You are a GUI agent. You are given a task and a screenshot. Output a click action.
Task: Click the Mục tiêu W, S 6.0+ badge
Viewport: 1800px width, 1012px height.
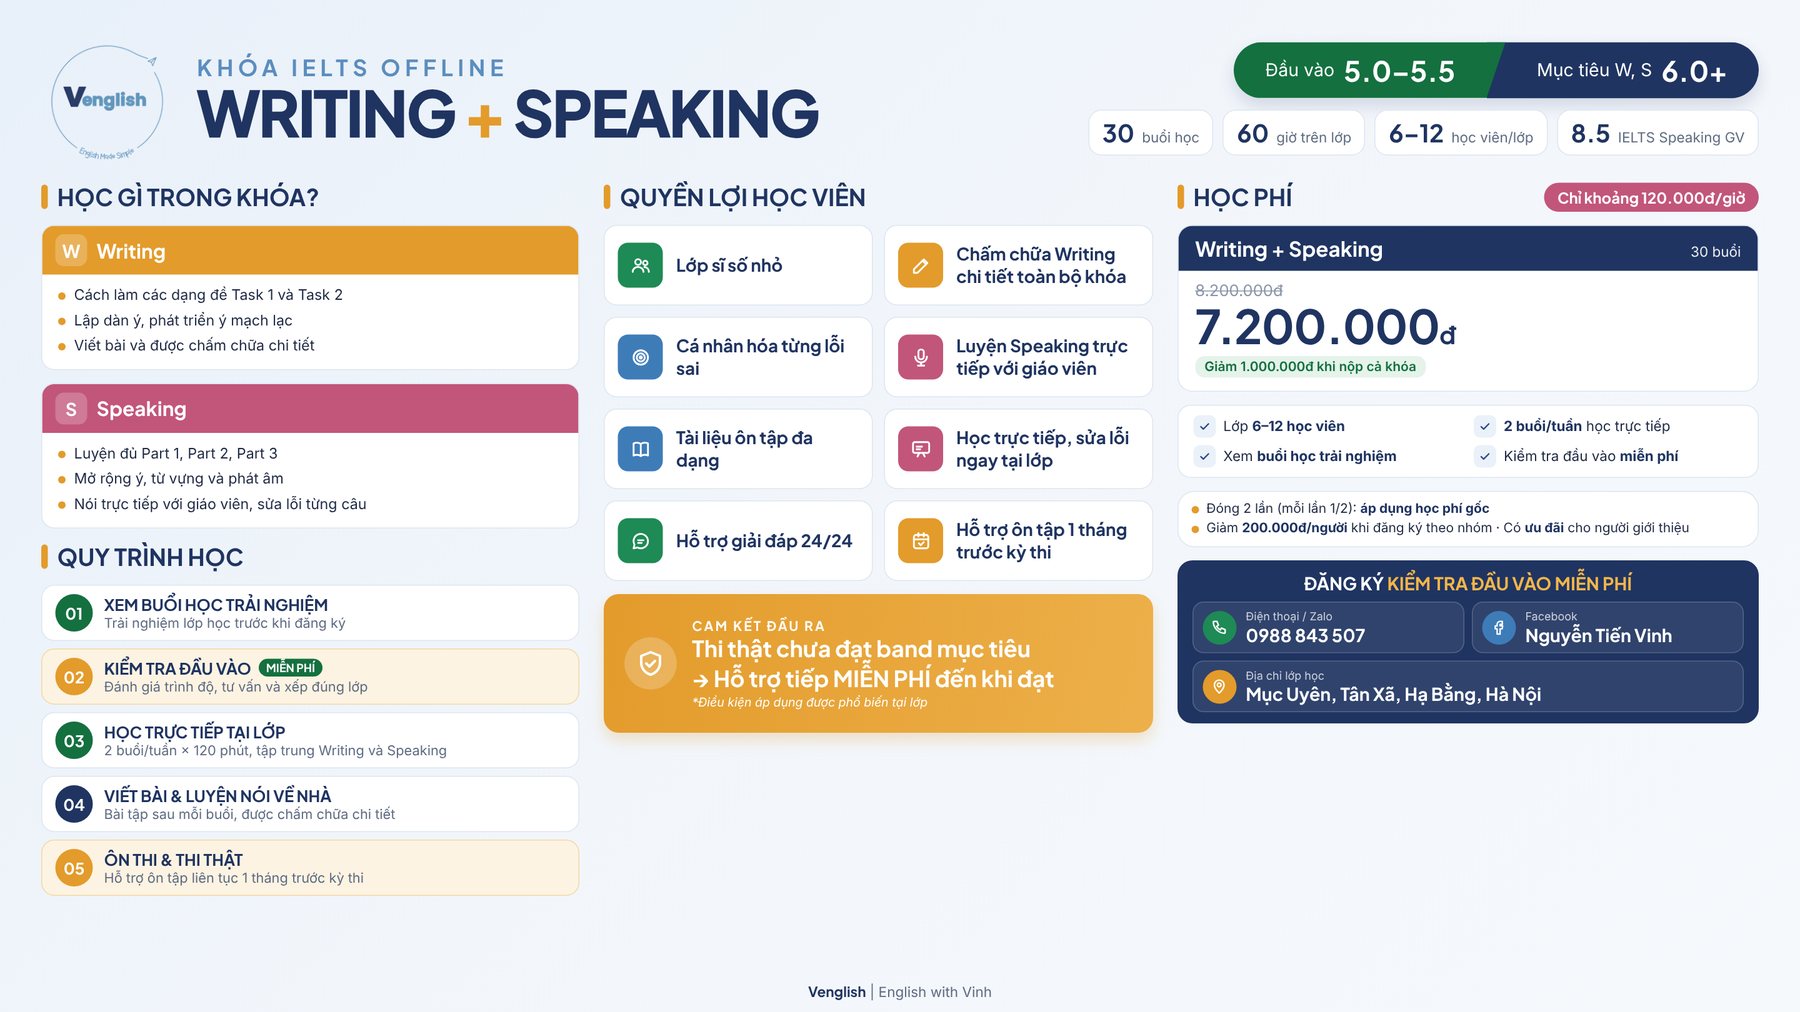click(1626, 70)
